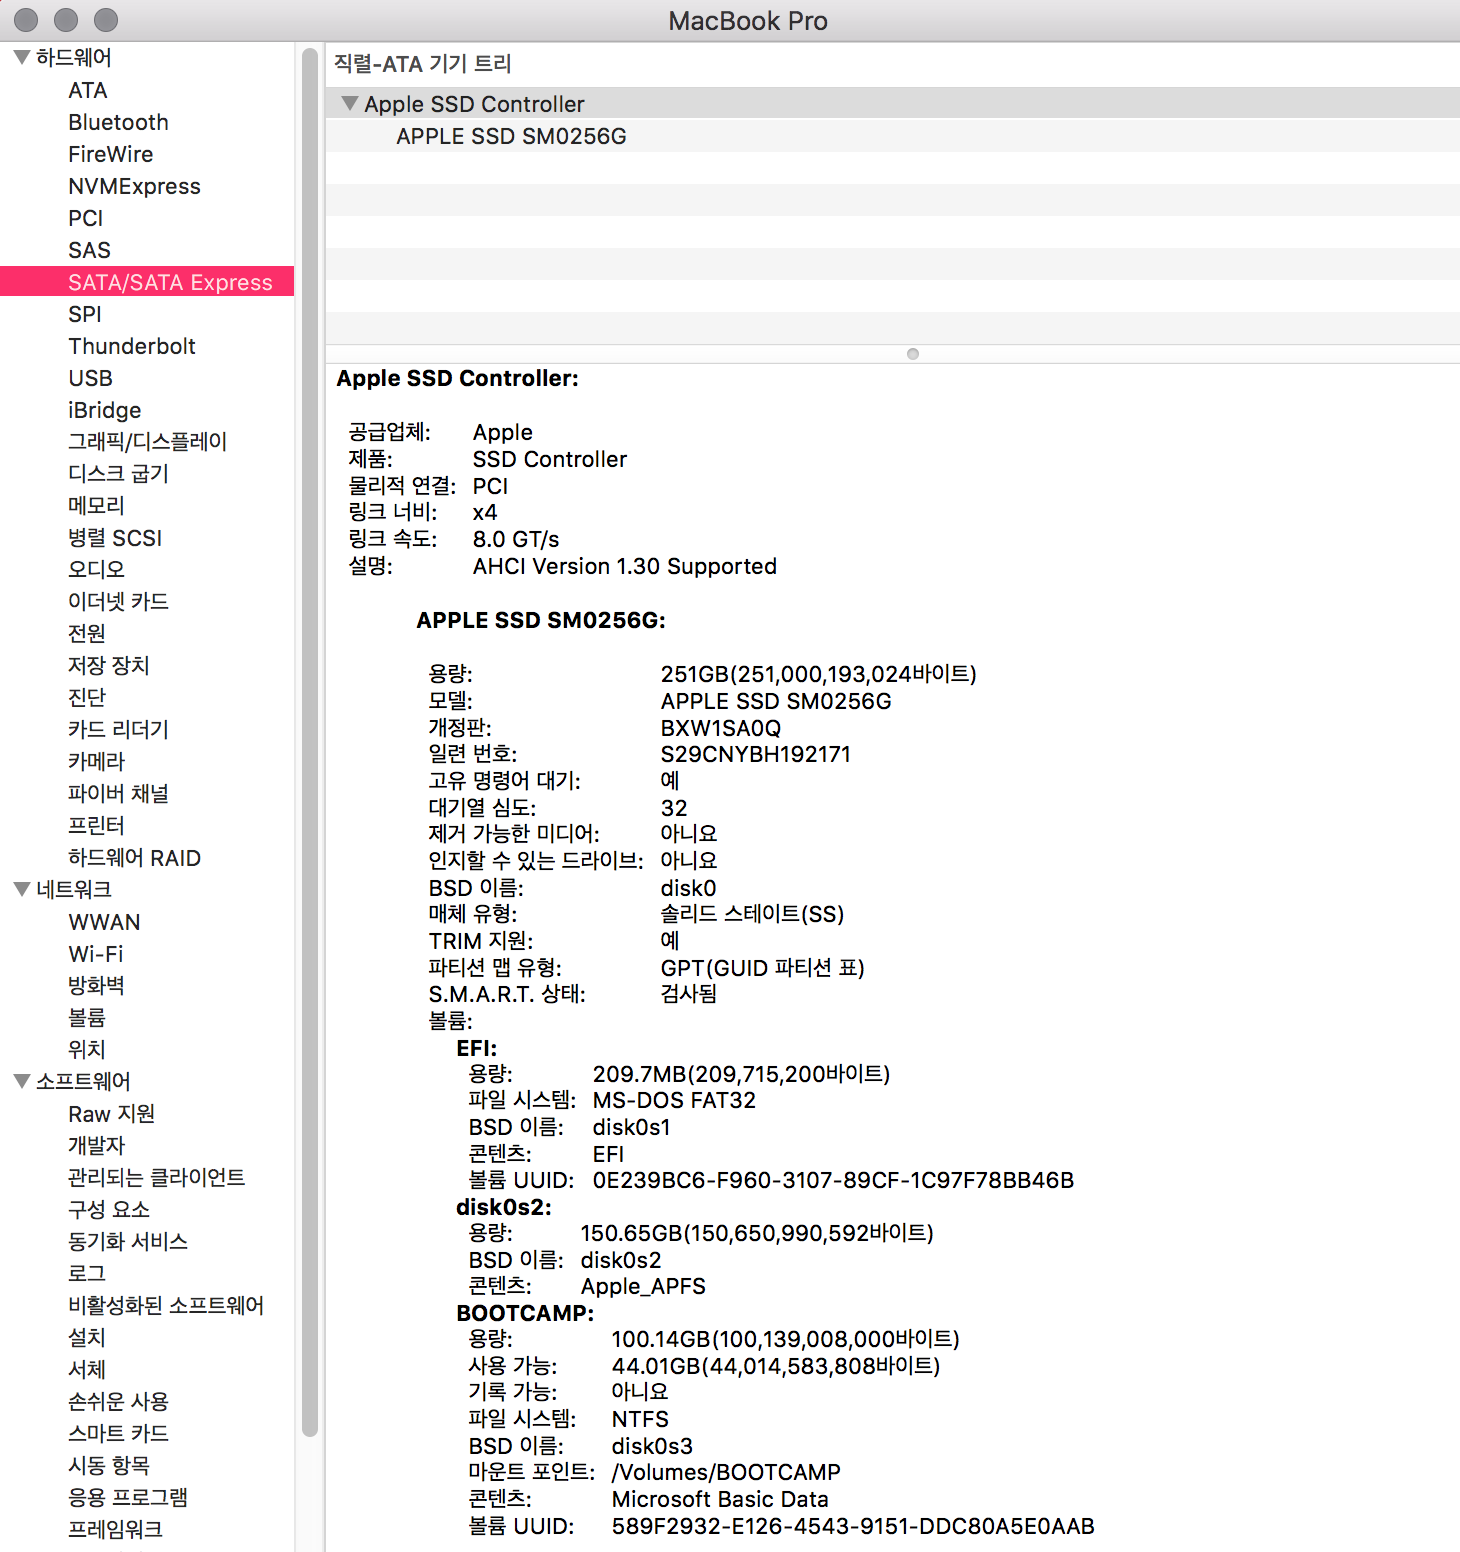Screen dimensions: 1460x1552
Task: Collapse the 소프트웨어 section triangle
Action: pos(21,1081)
